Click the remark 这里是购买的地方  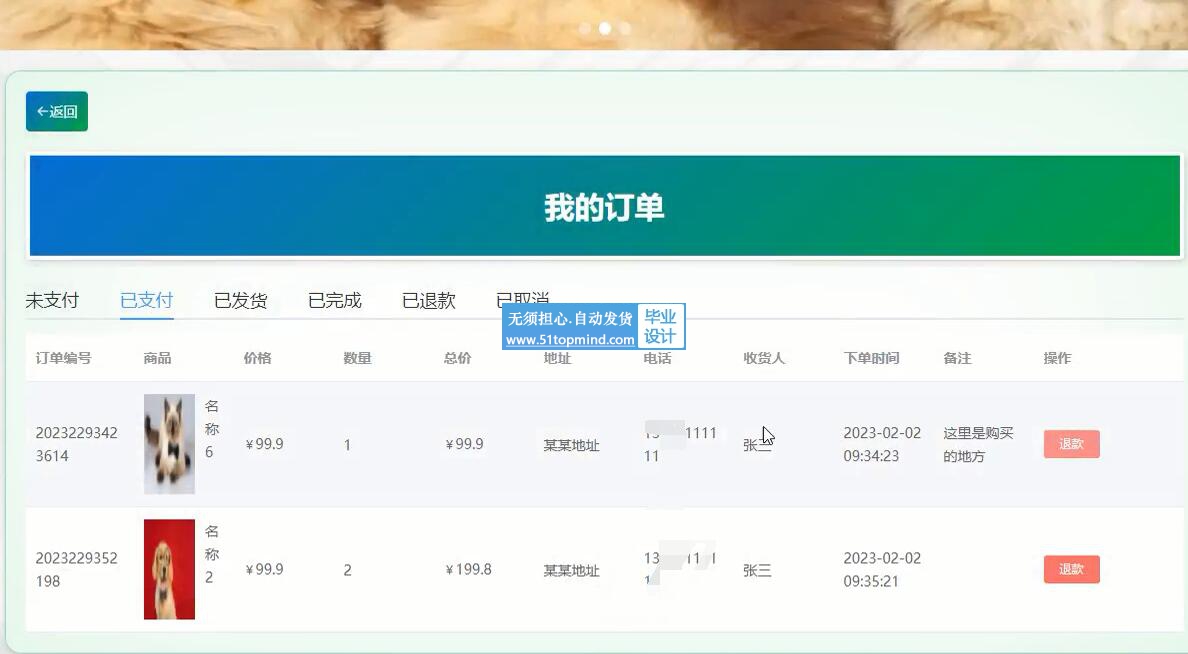pyautogui.click(x=978, y=444)
